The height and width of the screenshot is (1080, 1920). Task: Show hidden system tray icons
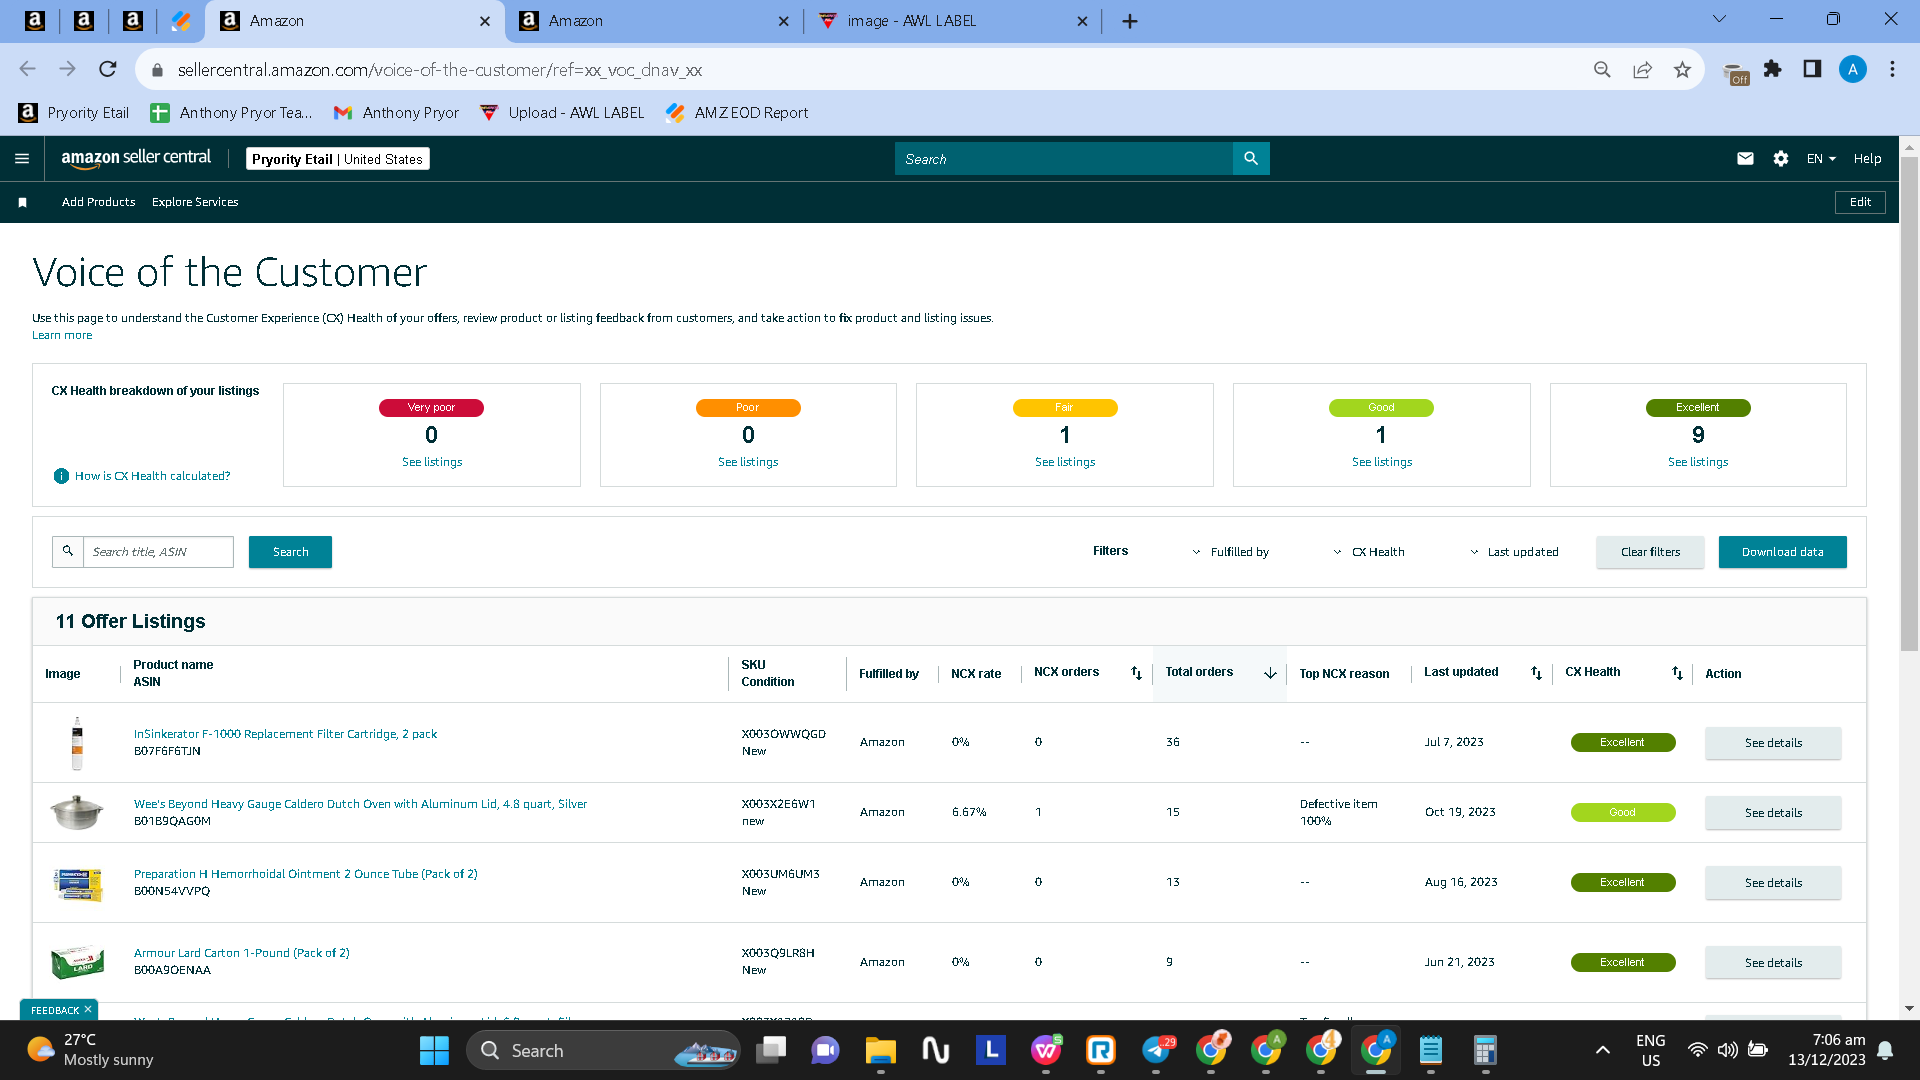tap(1603, 1050)
